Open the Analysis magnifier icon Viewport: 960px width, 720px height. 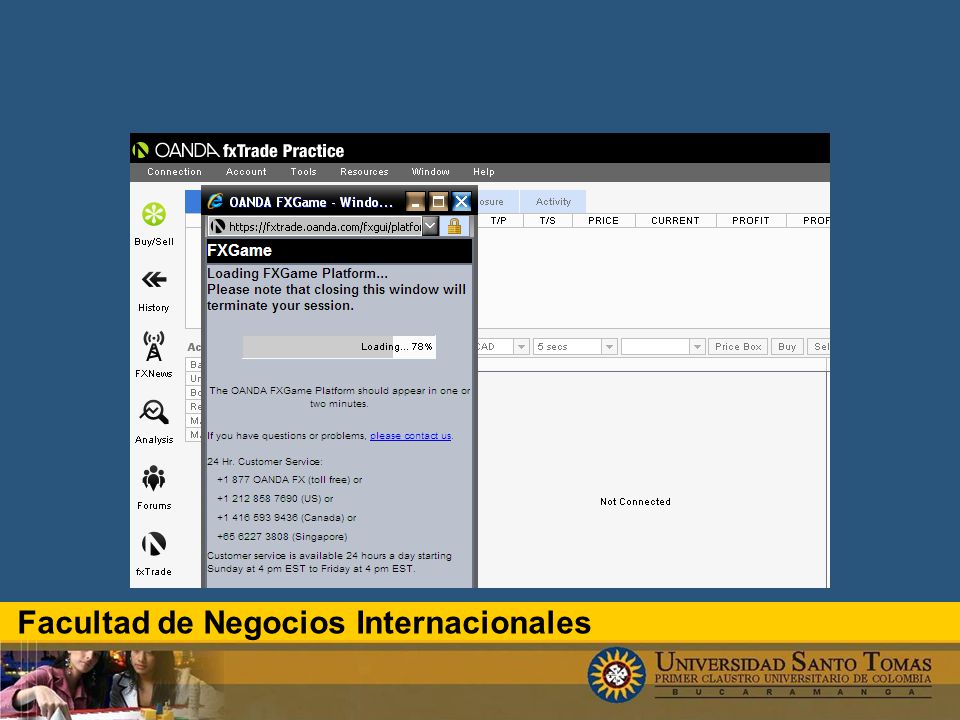point(154,421)
